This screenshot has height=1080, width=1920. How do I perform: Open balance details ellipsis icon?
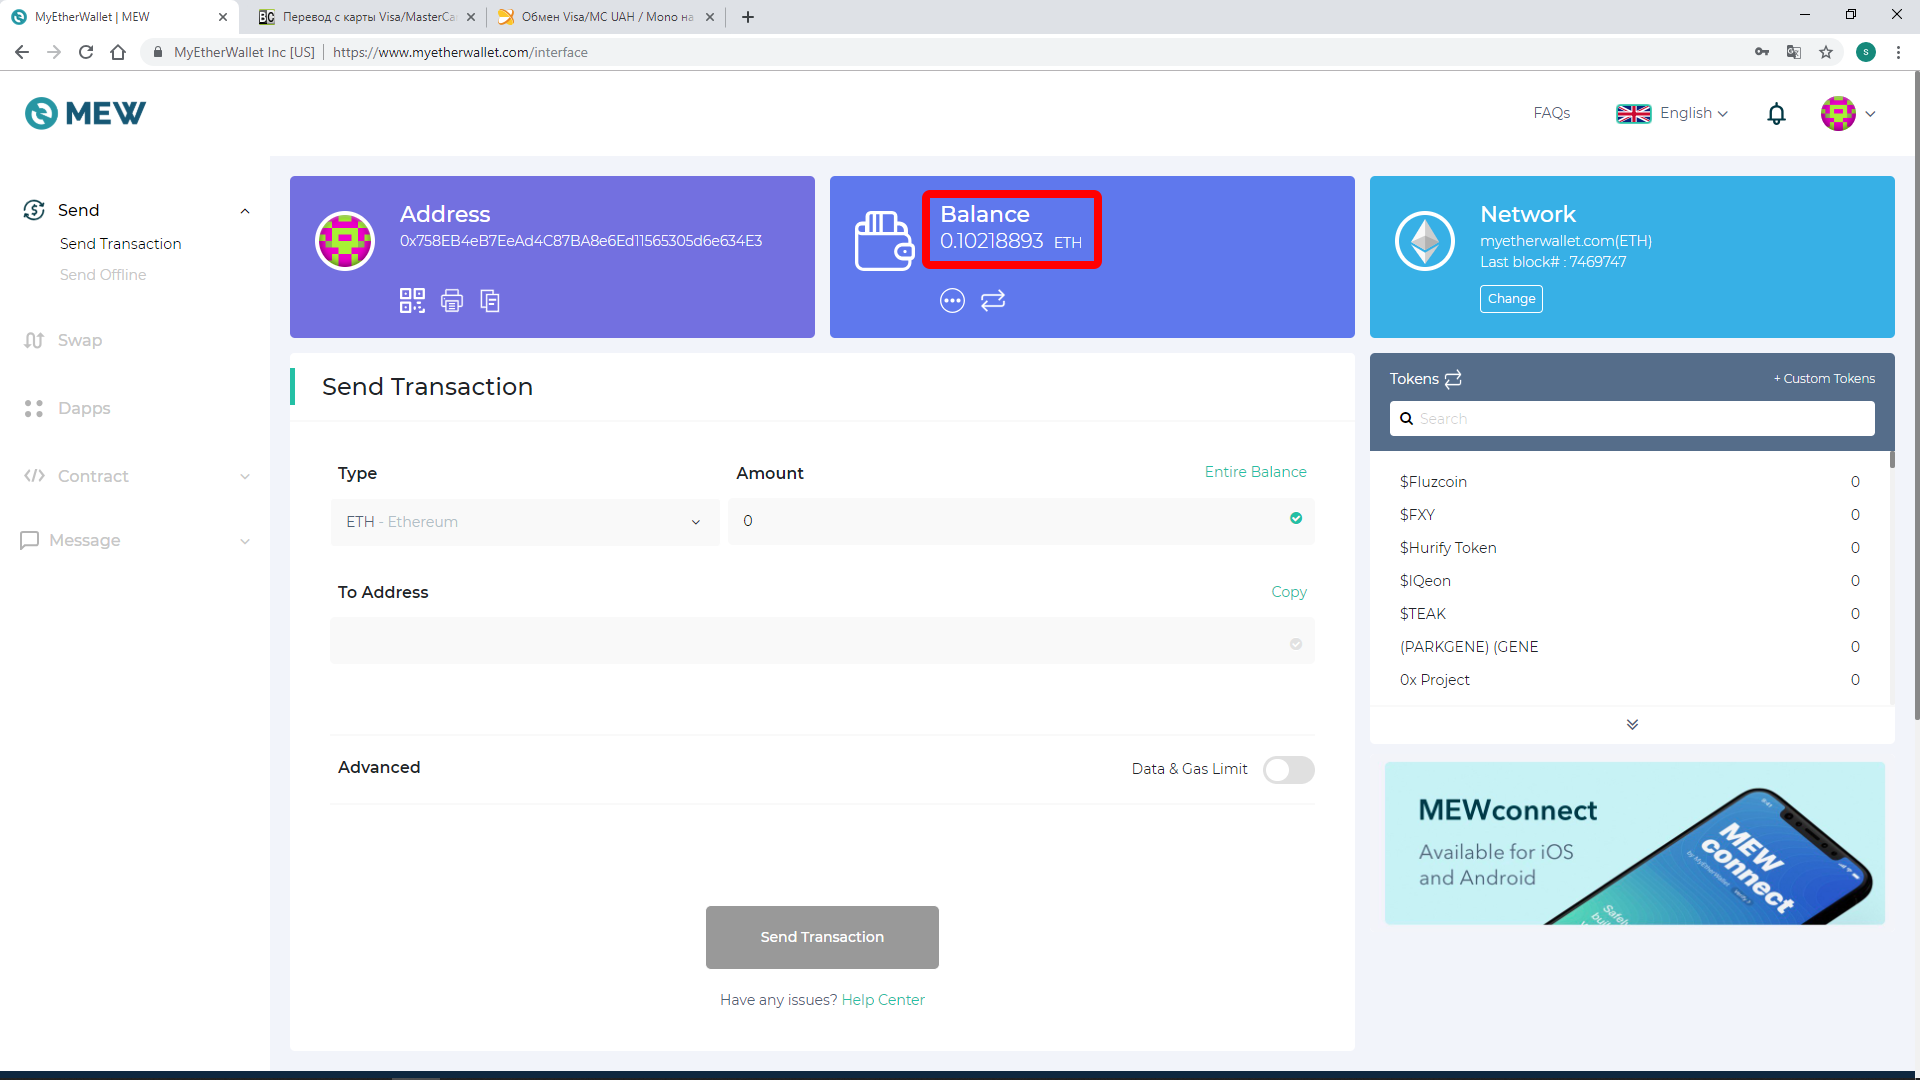tap(952, 300)
